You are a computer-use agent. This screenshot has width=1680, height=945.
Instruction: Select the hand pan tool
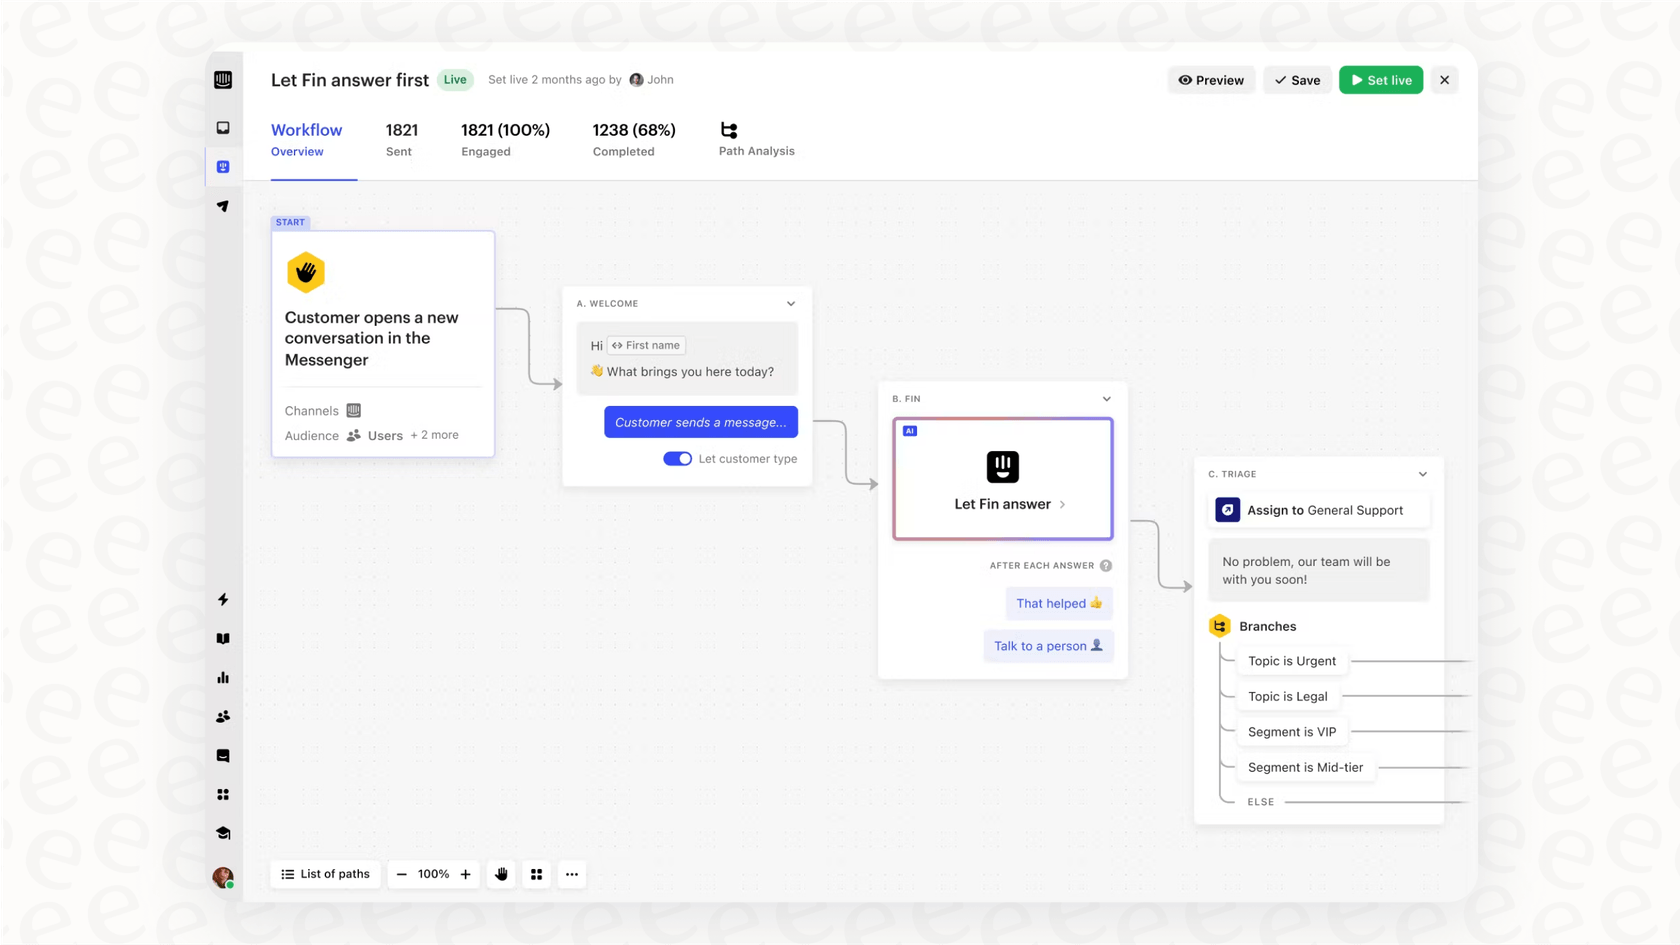click(500, 874)
